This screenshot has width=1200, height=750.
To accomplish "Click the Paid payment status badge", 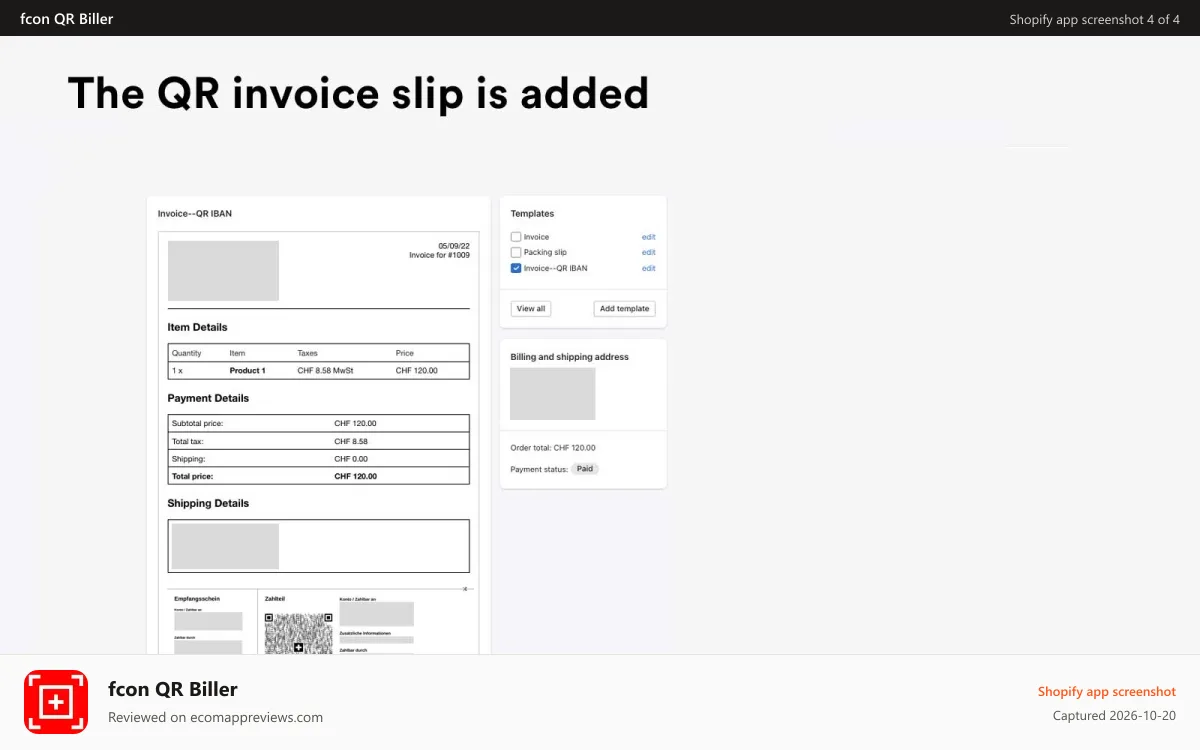I will 585,468.
